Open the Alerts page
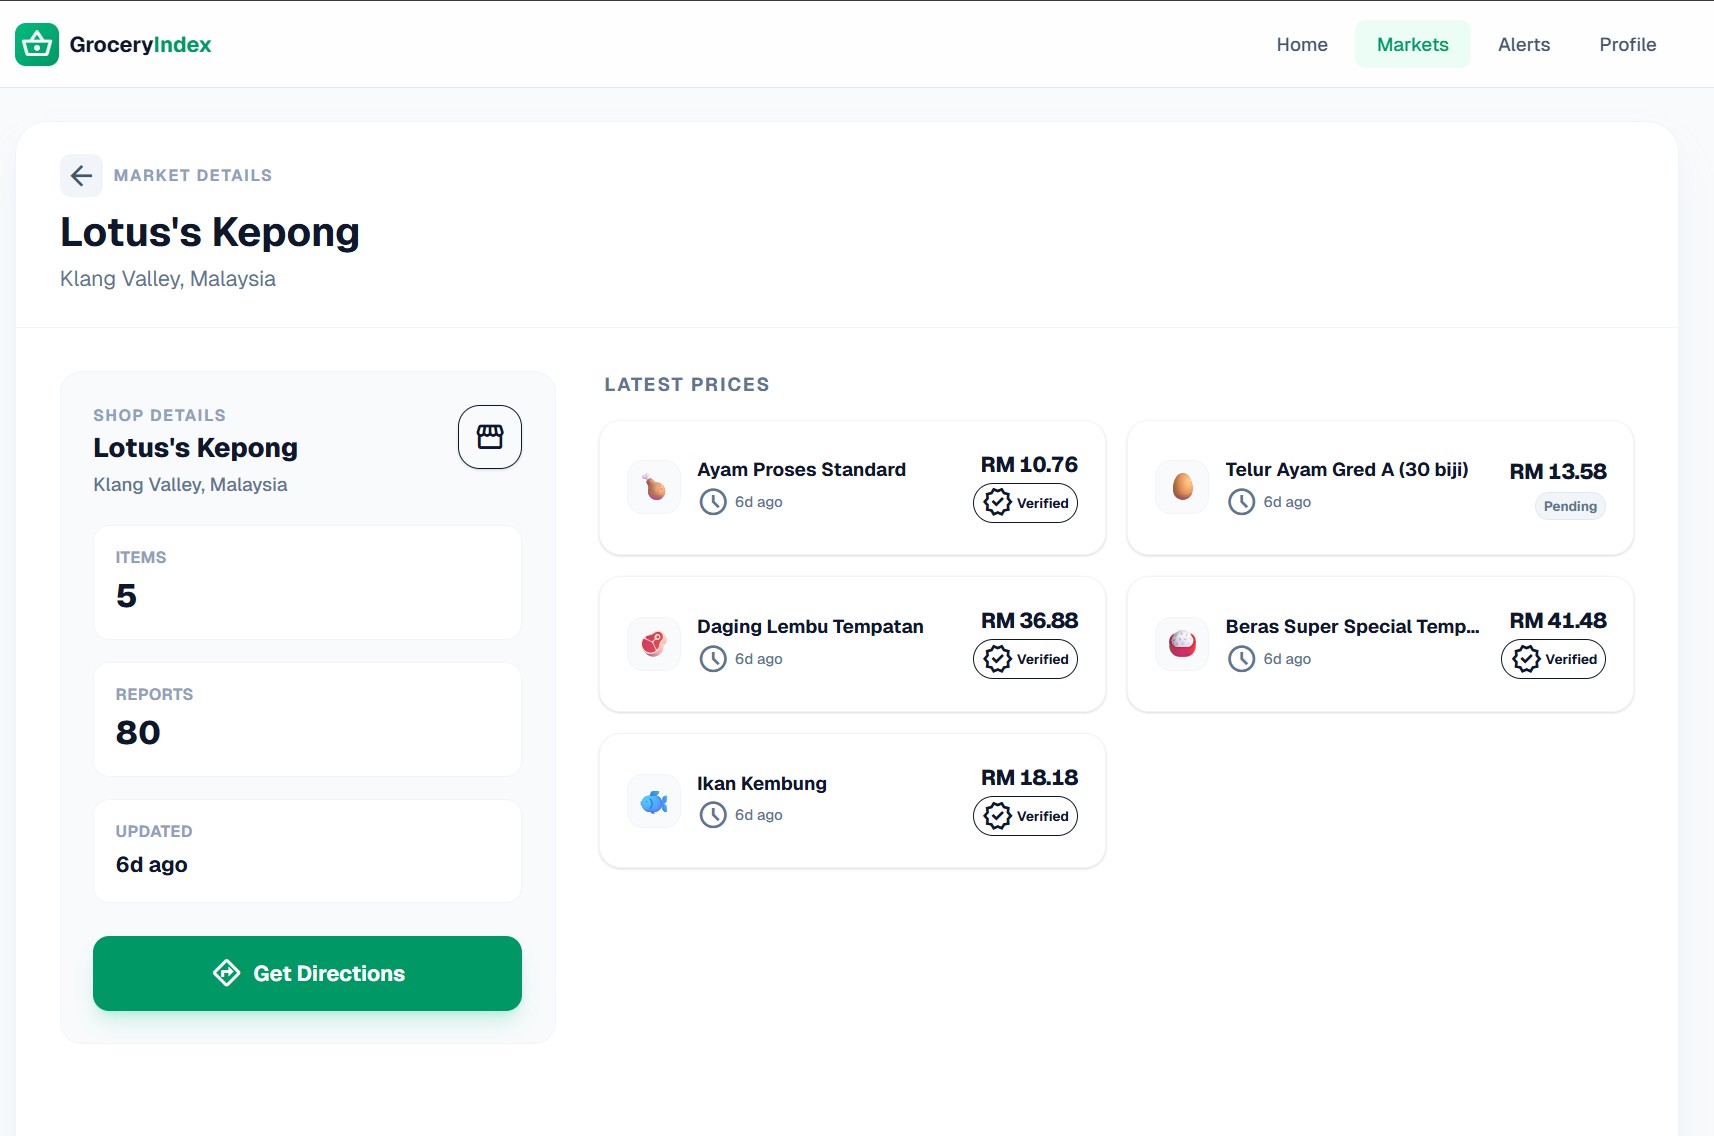The image size is (1714, 1136). pyautogui.click(x=1524, y=45)
